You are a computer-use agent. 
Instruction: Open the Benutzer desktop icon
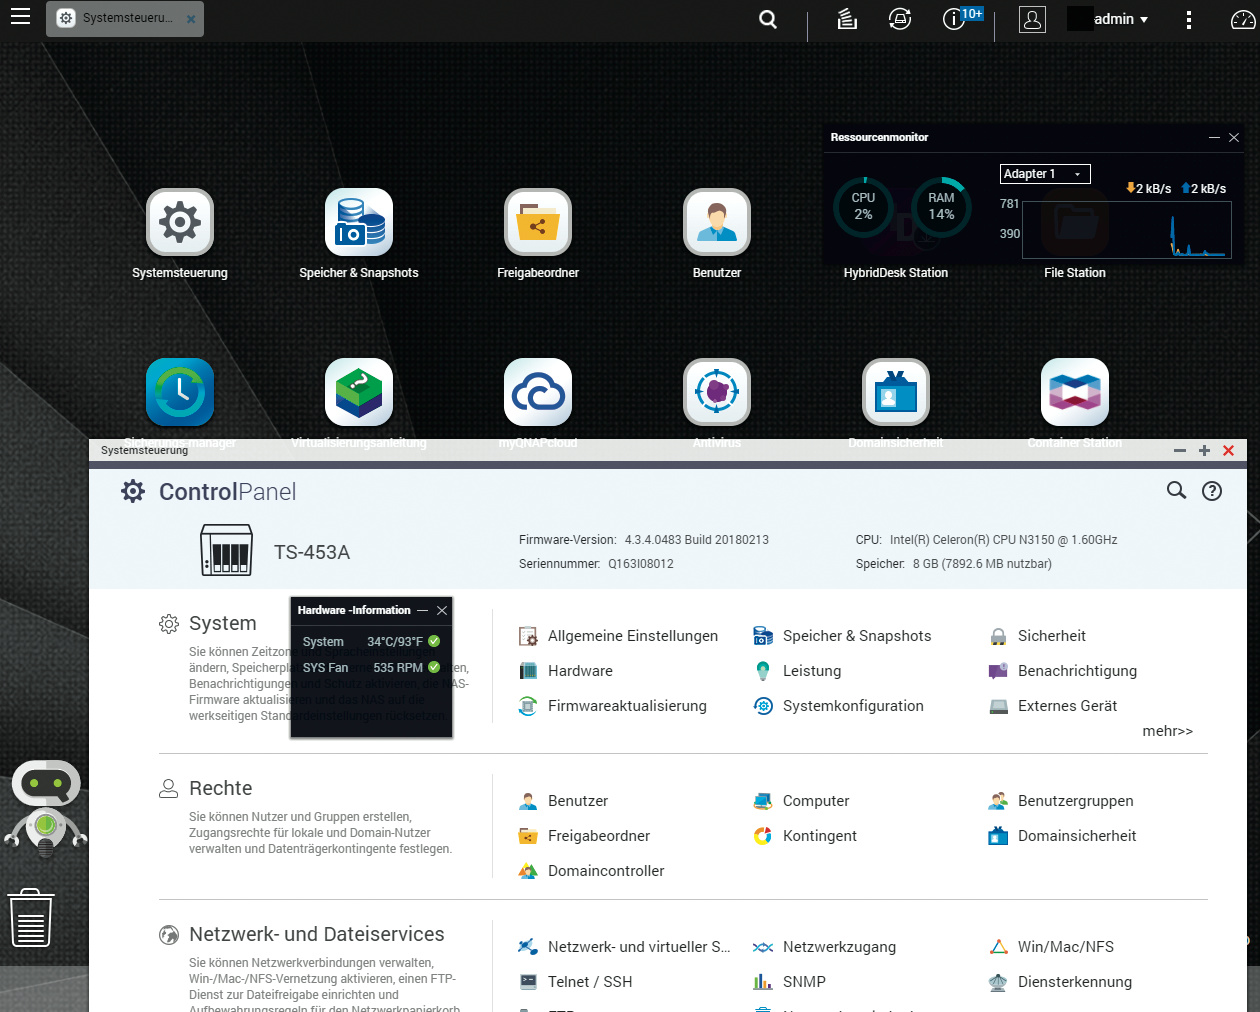click(717, 223)
